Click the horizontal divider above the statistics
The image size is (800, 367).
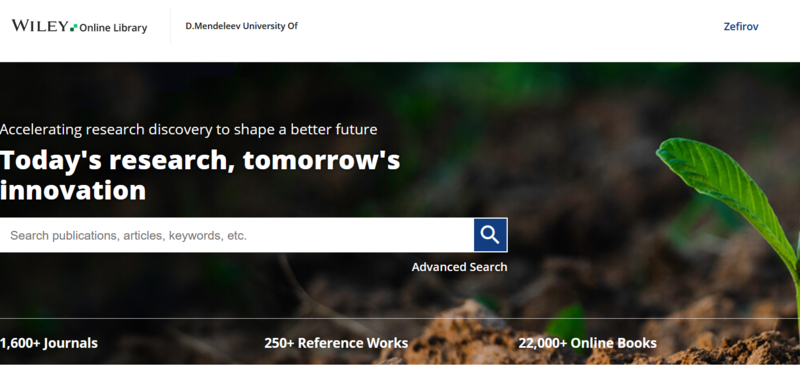pos(400,319)
